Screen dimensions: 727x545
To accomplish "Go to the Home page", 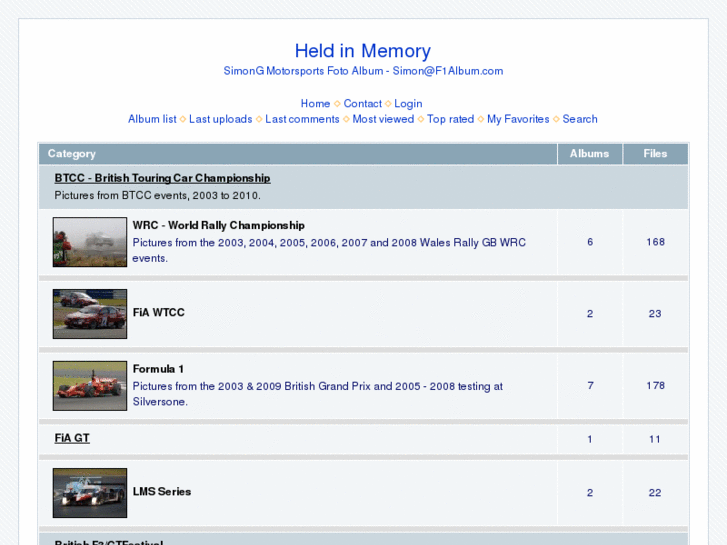I will click(x=315, y=103).
